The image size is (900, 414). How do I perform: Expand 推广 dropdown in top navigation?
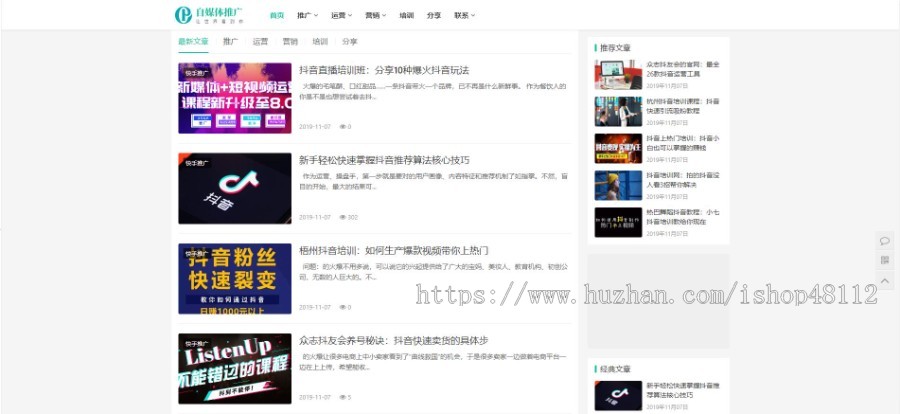[x=308, y=16]
